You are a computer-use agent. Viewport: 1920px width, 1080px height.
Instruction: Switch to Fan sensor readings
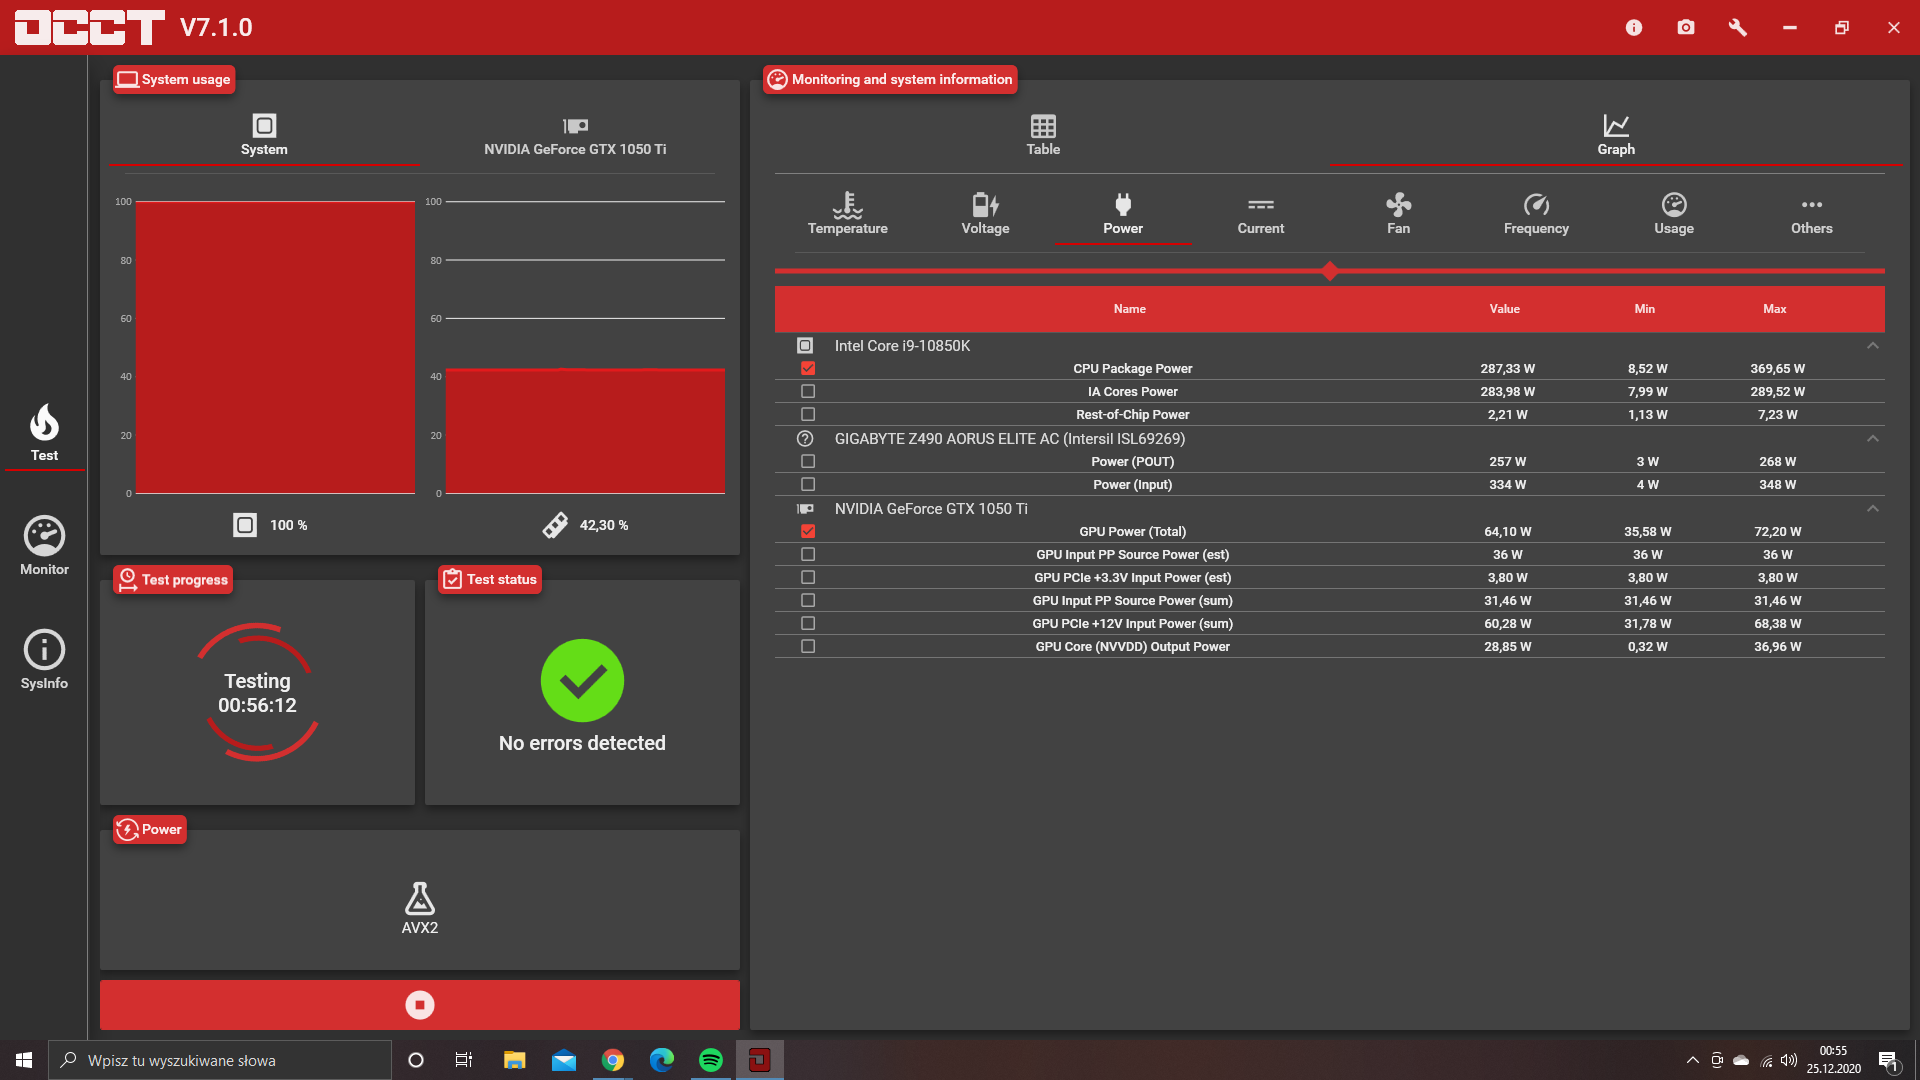(x=1398, y=214)
